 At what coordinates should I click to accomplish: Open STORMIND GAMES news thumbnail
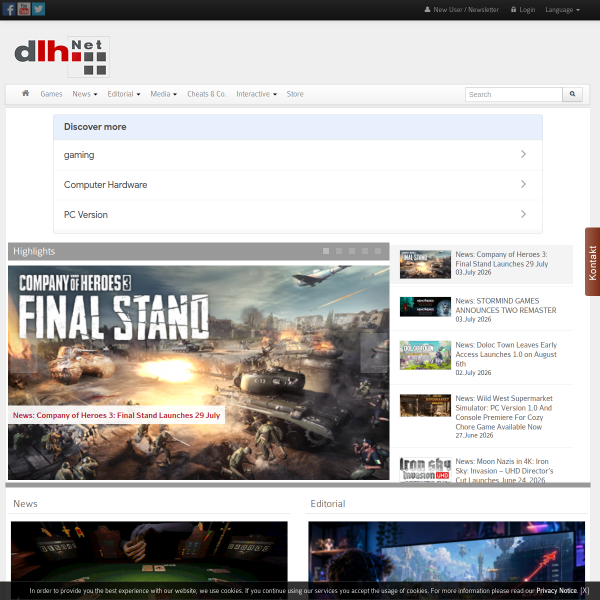pyautogui.click(x=425, y=307)
